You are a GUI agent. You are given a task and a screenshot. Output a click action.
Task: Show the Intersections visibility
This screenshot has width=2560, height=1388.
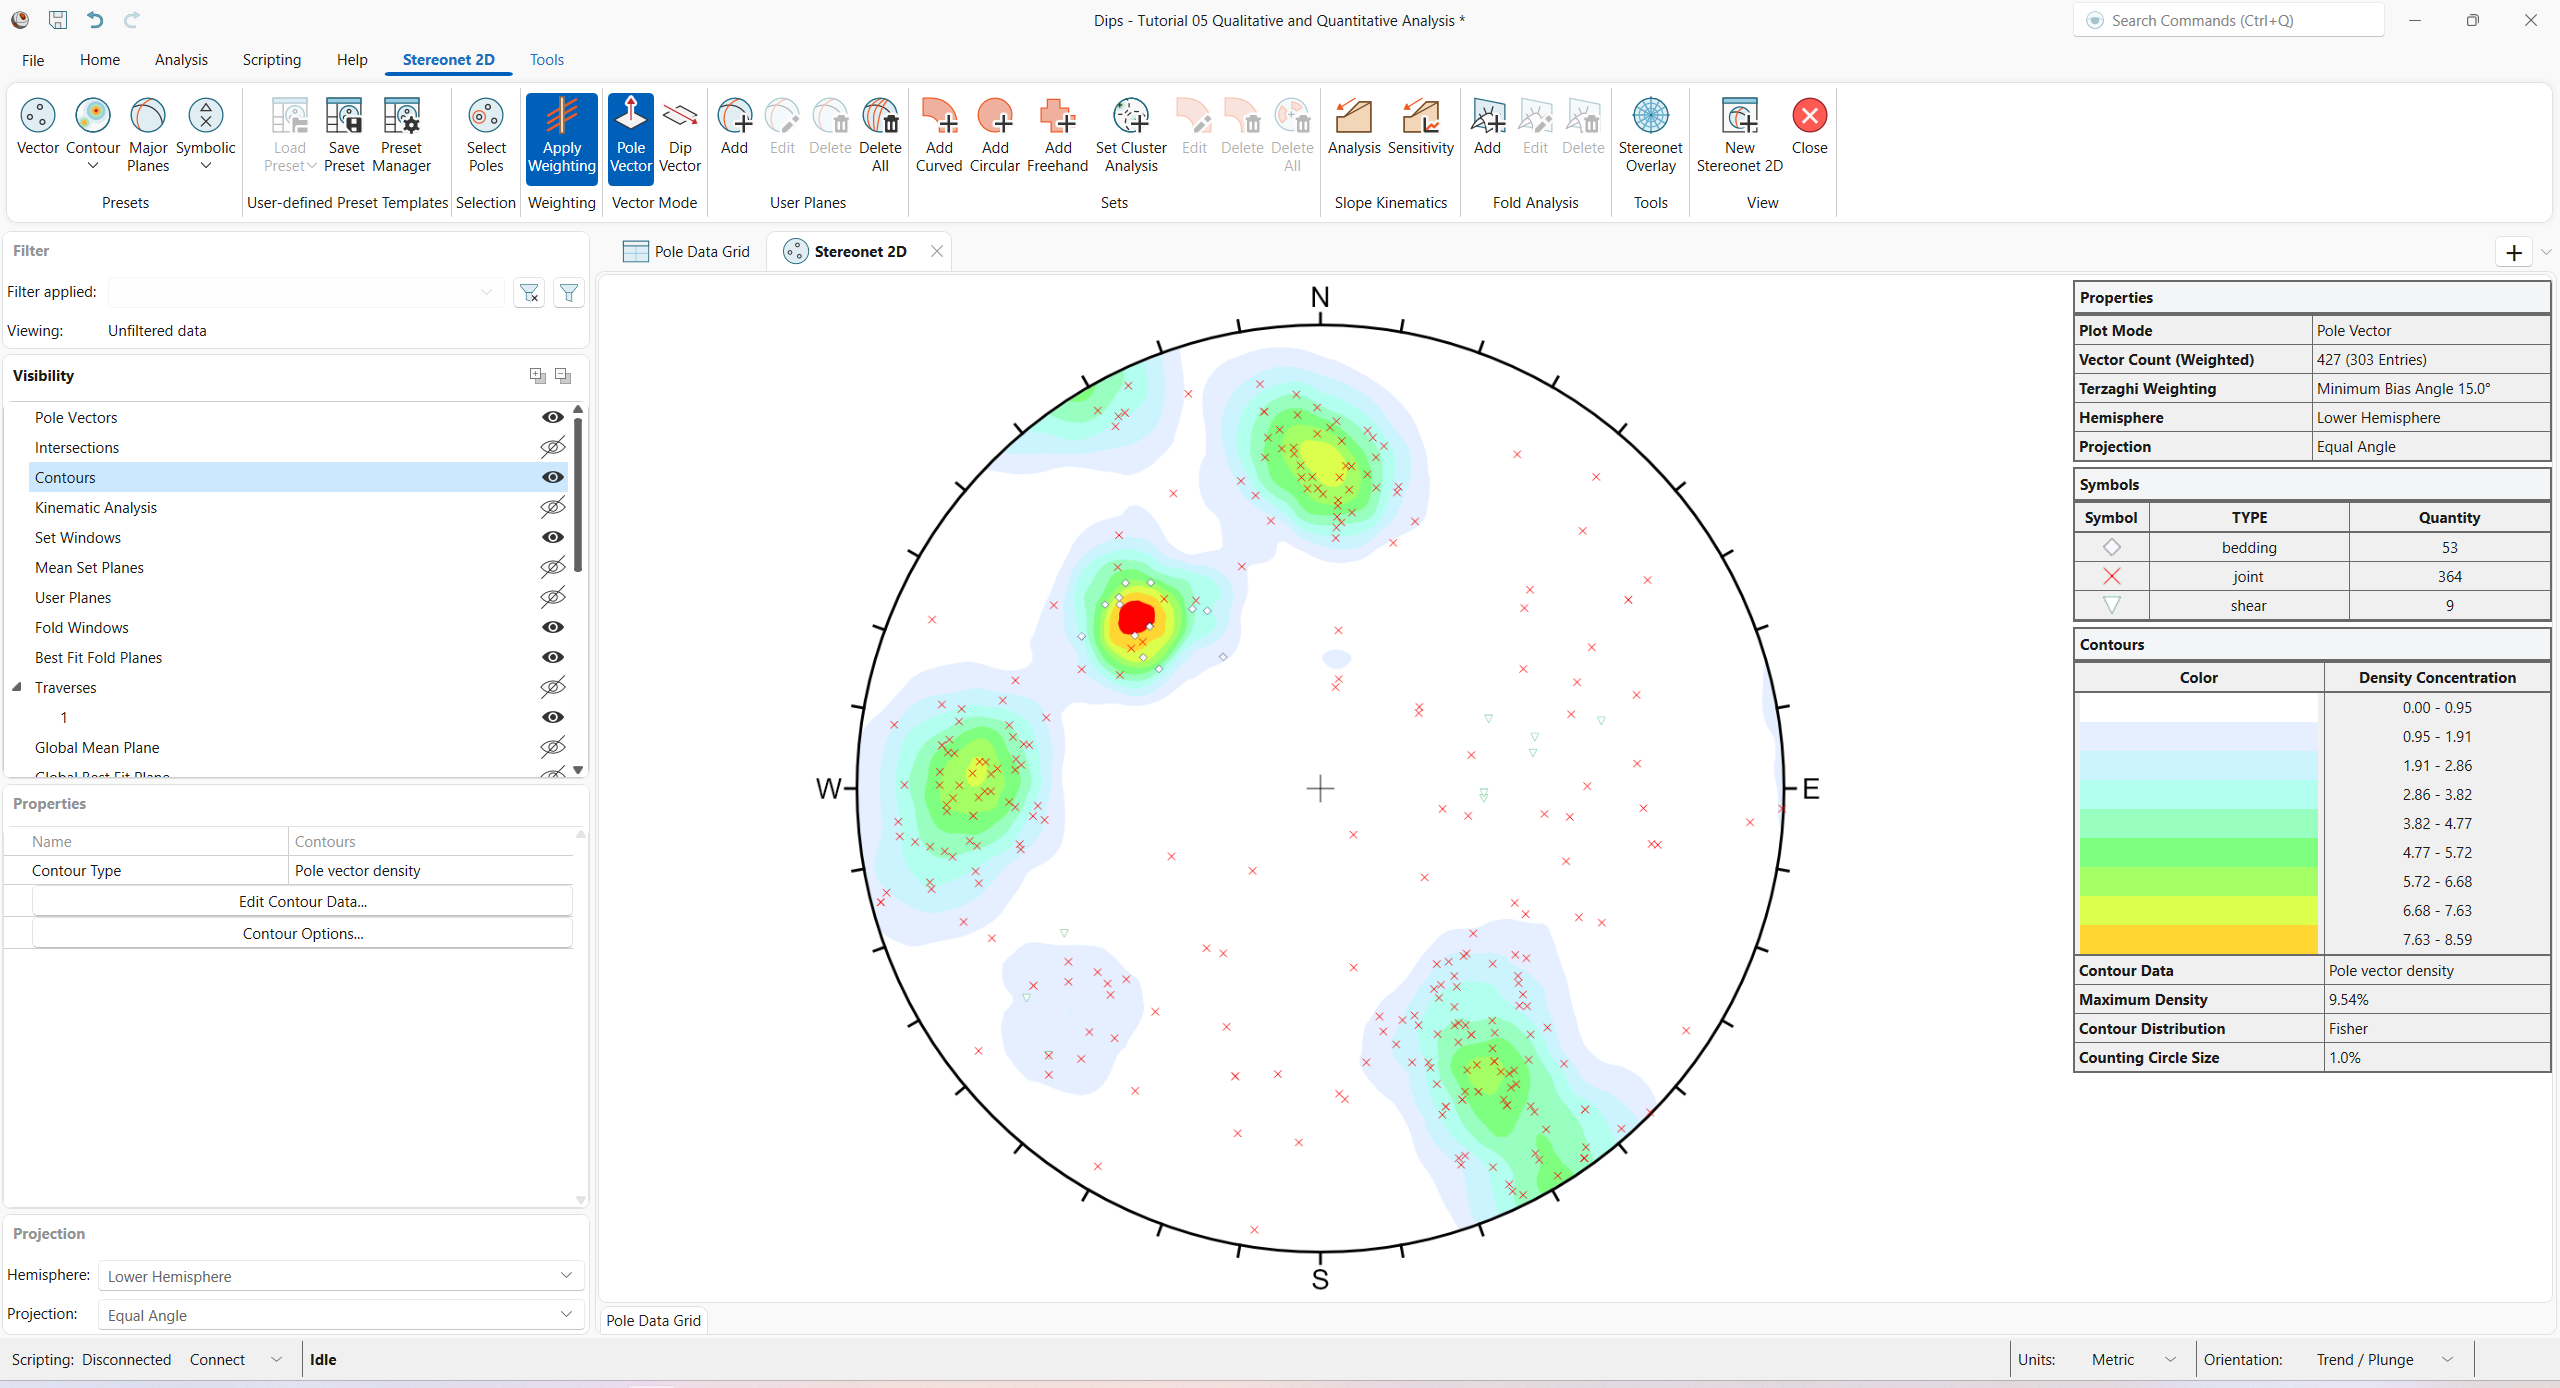click(x=553, y=447)
